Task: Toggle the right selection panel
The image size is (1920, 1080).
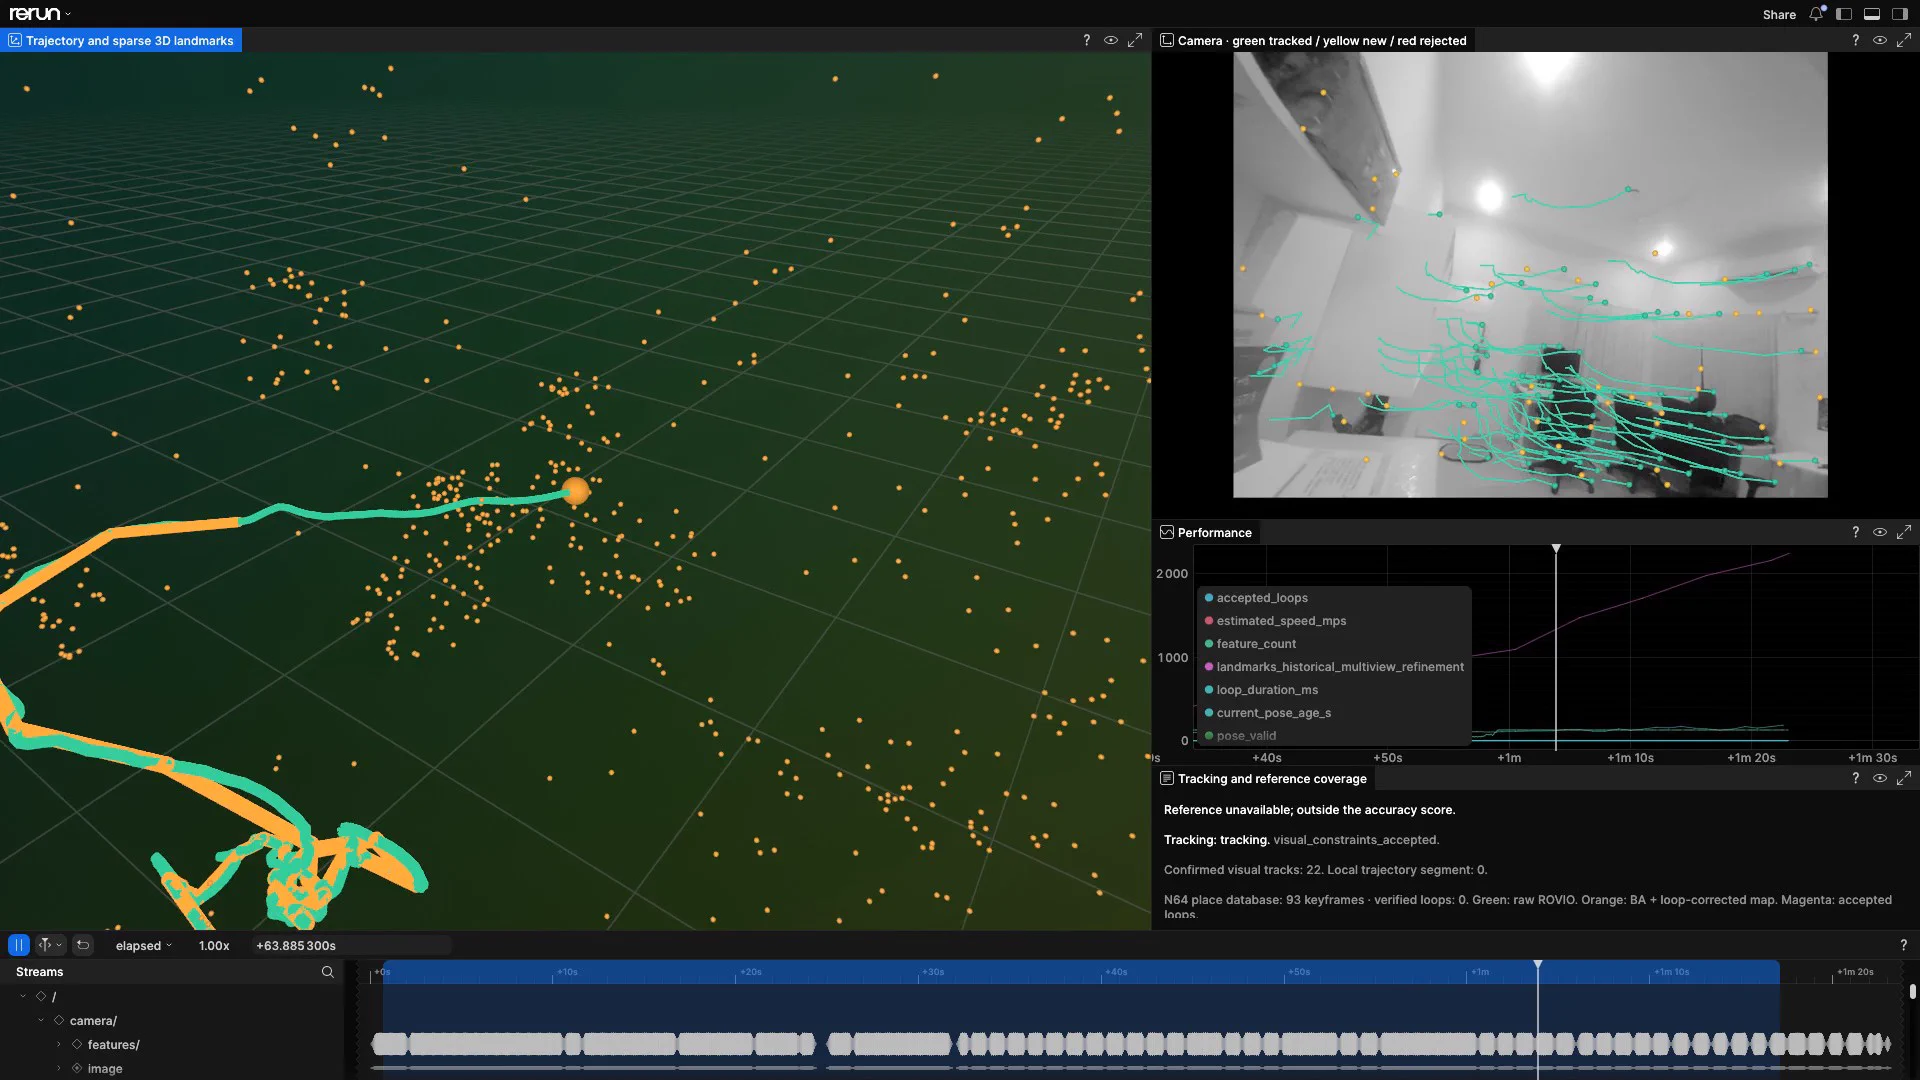Action: (x=1900, y=14)
